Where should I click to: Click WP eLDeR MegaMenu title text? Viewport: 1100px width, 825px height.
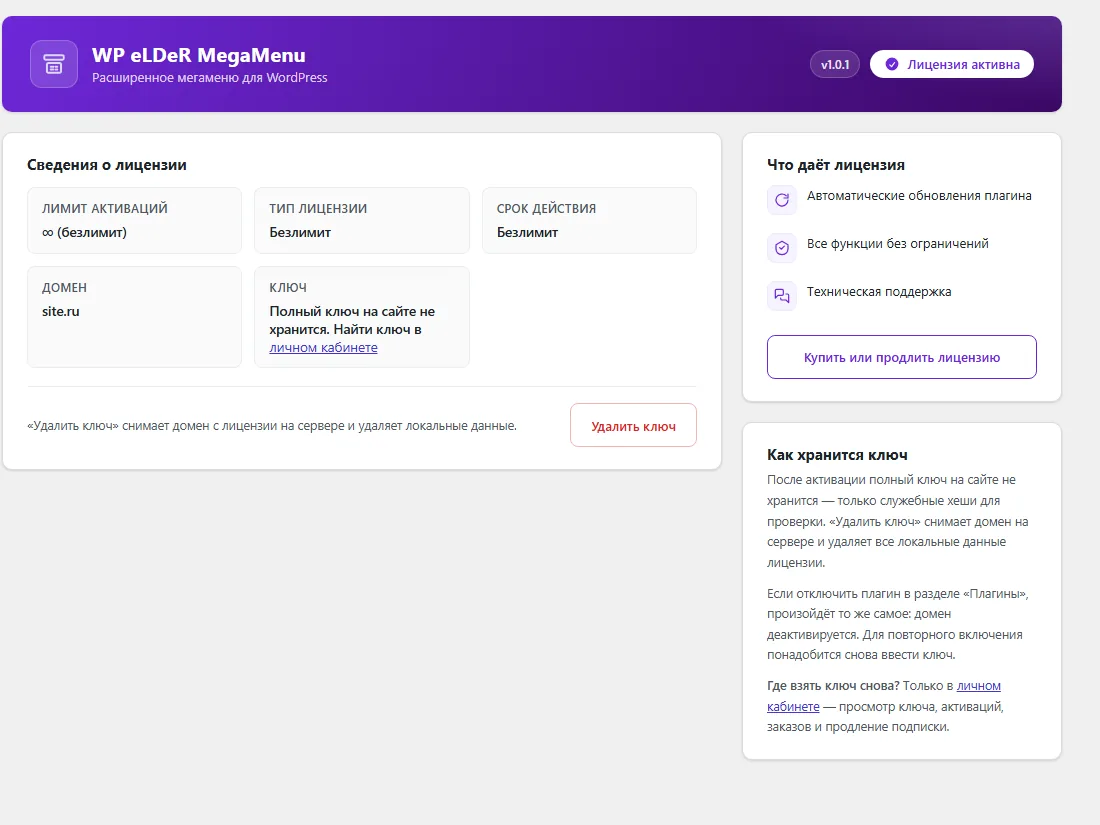(199, 55)
